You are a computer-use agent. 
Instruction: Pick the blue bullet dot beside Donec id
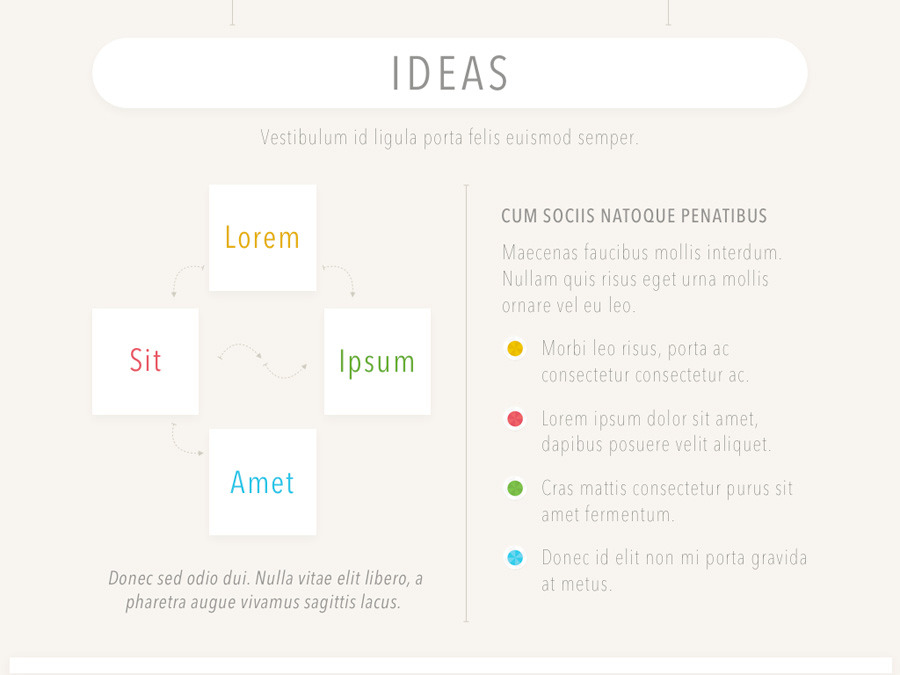tap(515, 558)
